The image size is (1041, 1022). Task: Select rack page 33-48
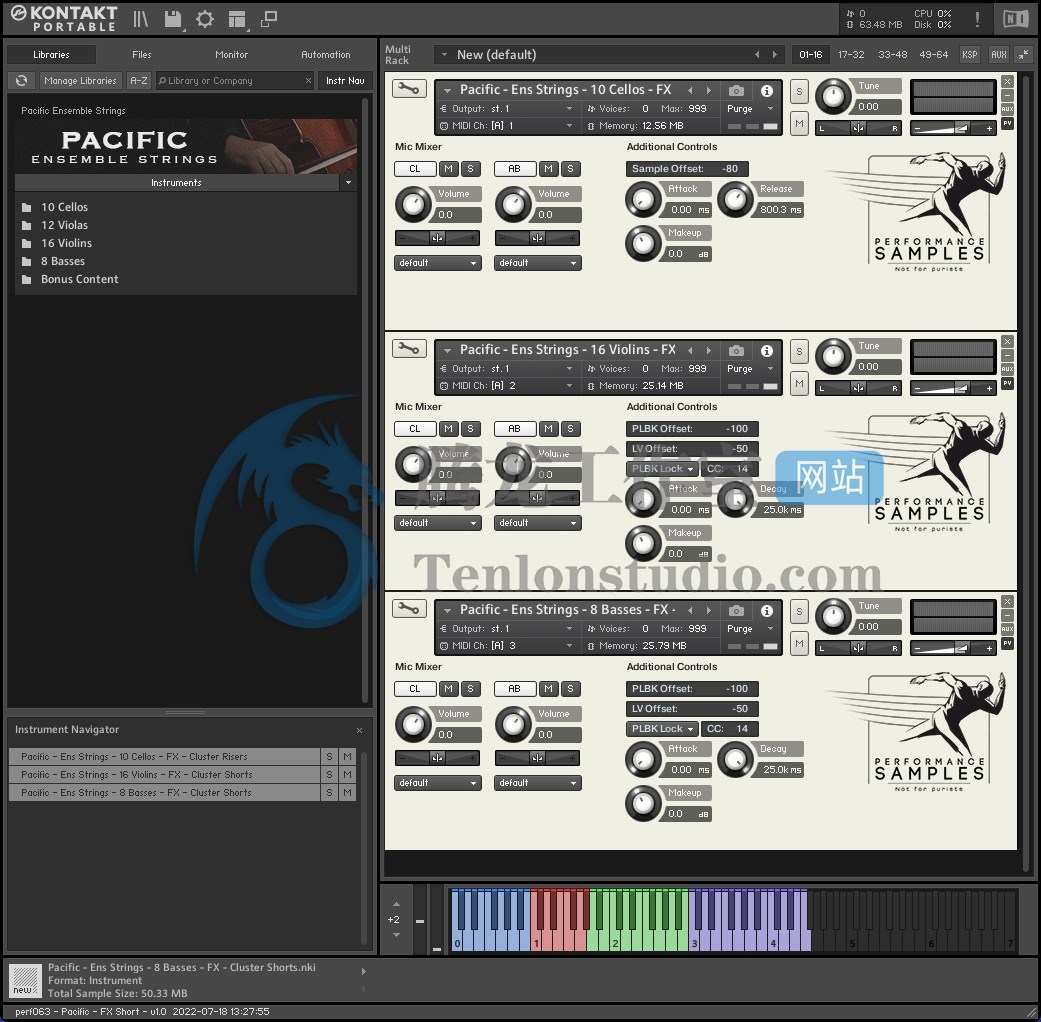[x=892, y=54]
